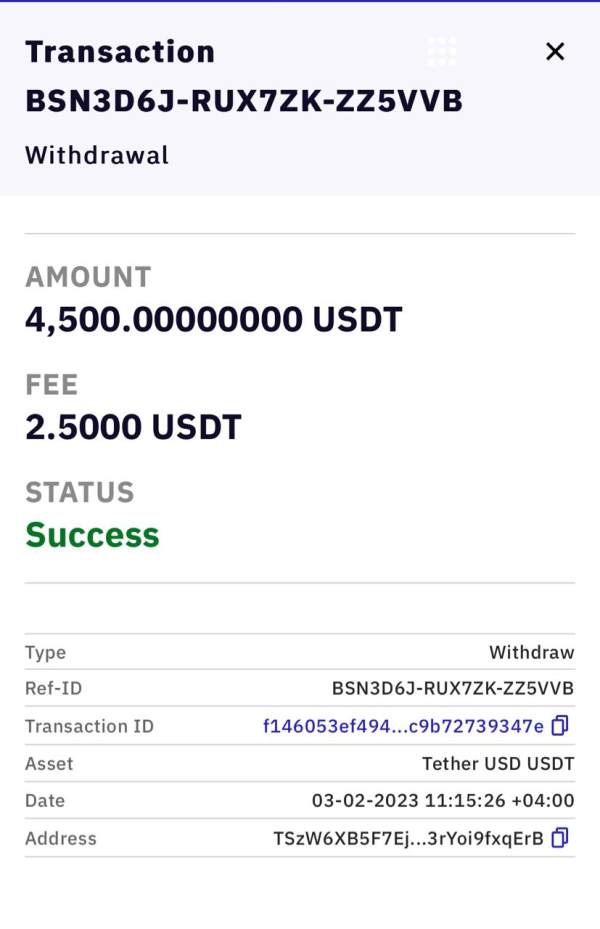Screen dimensions: 600x929
Task: Click the green Success status text
Action: (92, 535)
